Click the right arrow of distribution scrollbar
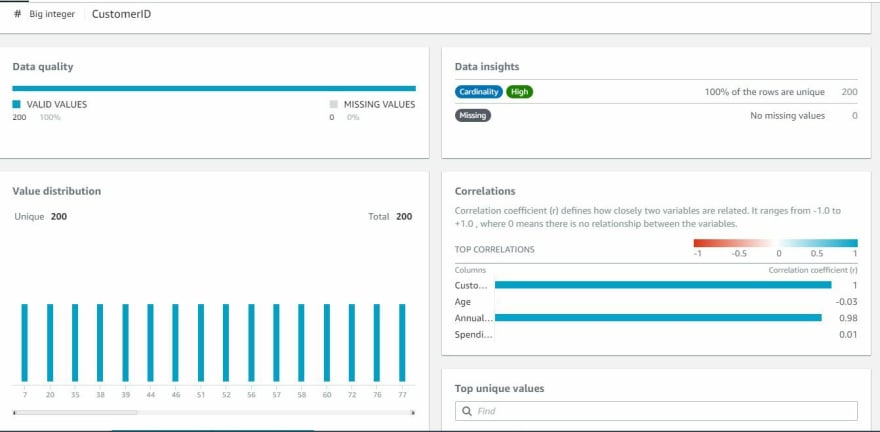 point(413,413)
